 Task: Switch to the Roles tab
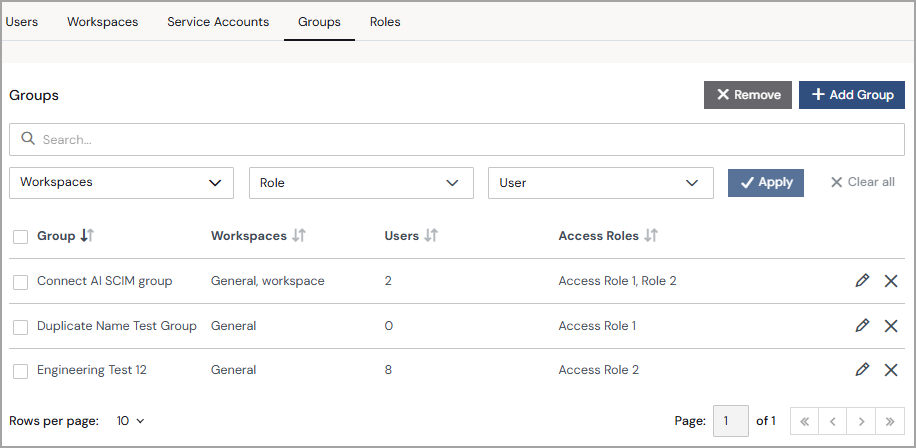385,22
